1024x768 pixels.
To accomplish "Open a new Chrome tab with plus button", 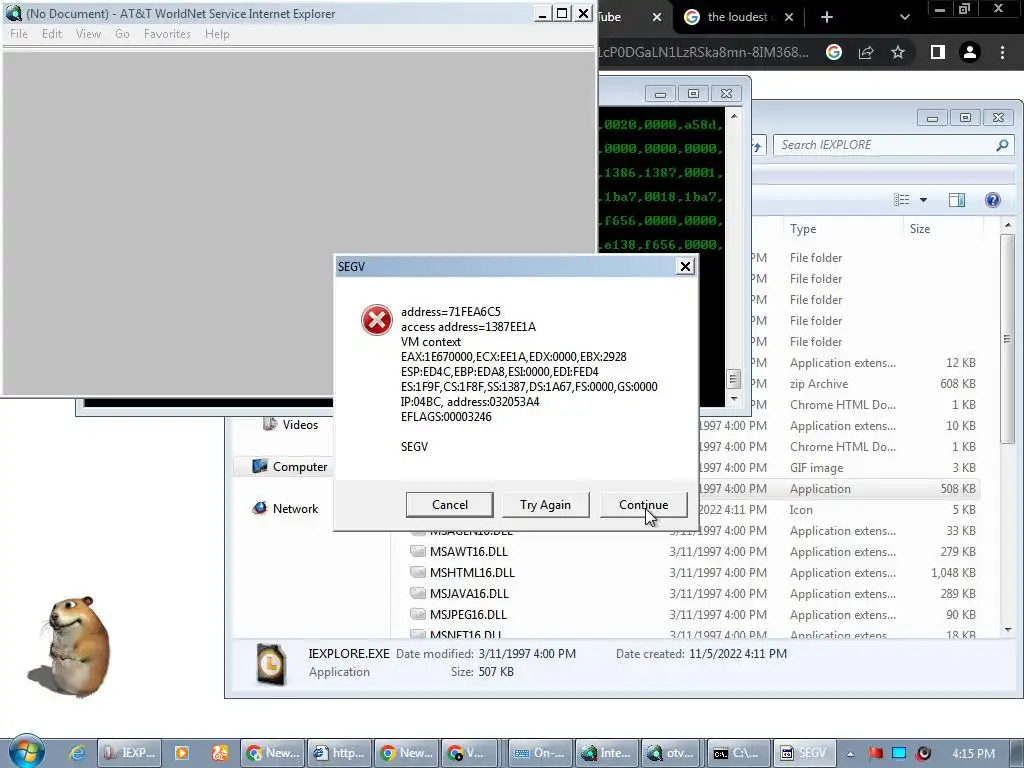I will [x=827, y=17].
